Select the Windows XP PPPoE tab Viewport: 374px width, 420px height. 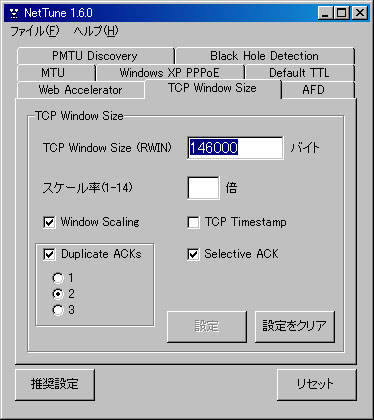[x=170, y=73]
